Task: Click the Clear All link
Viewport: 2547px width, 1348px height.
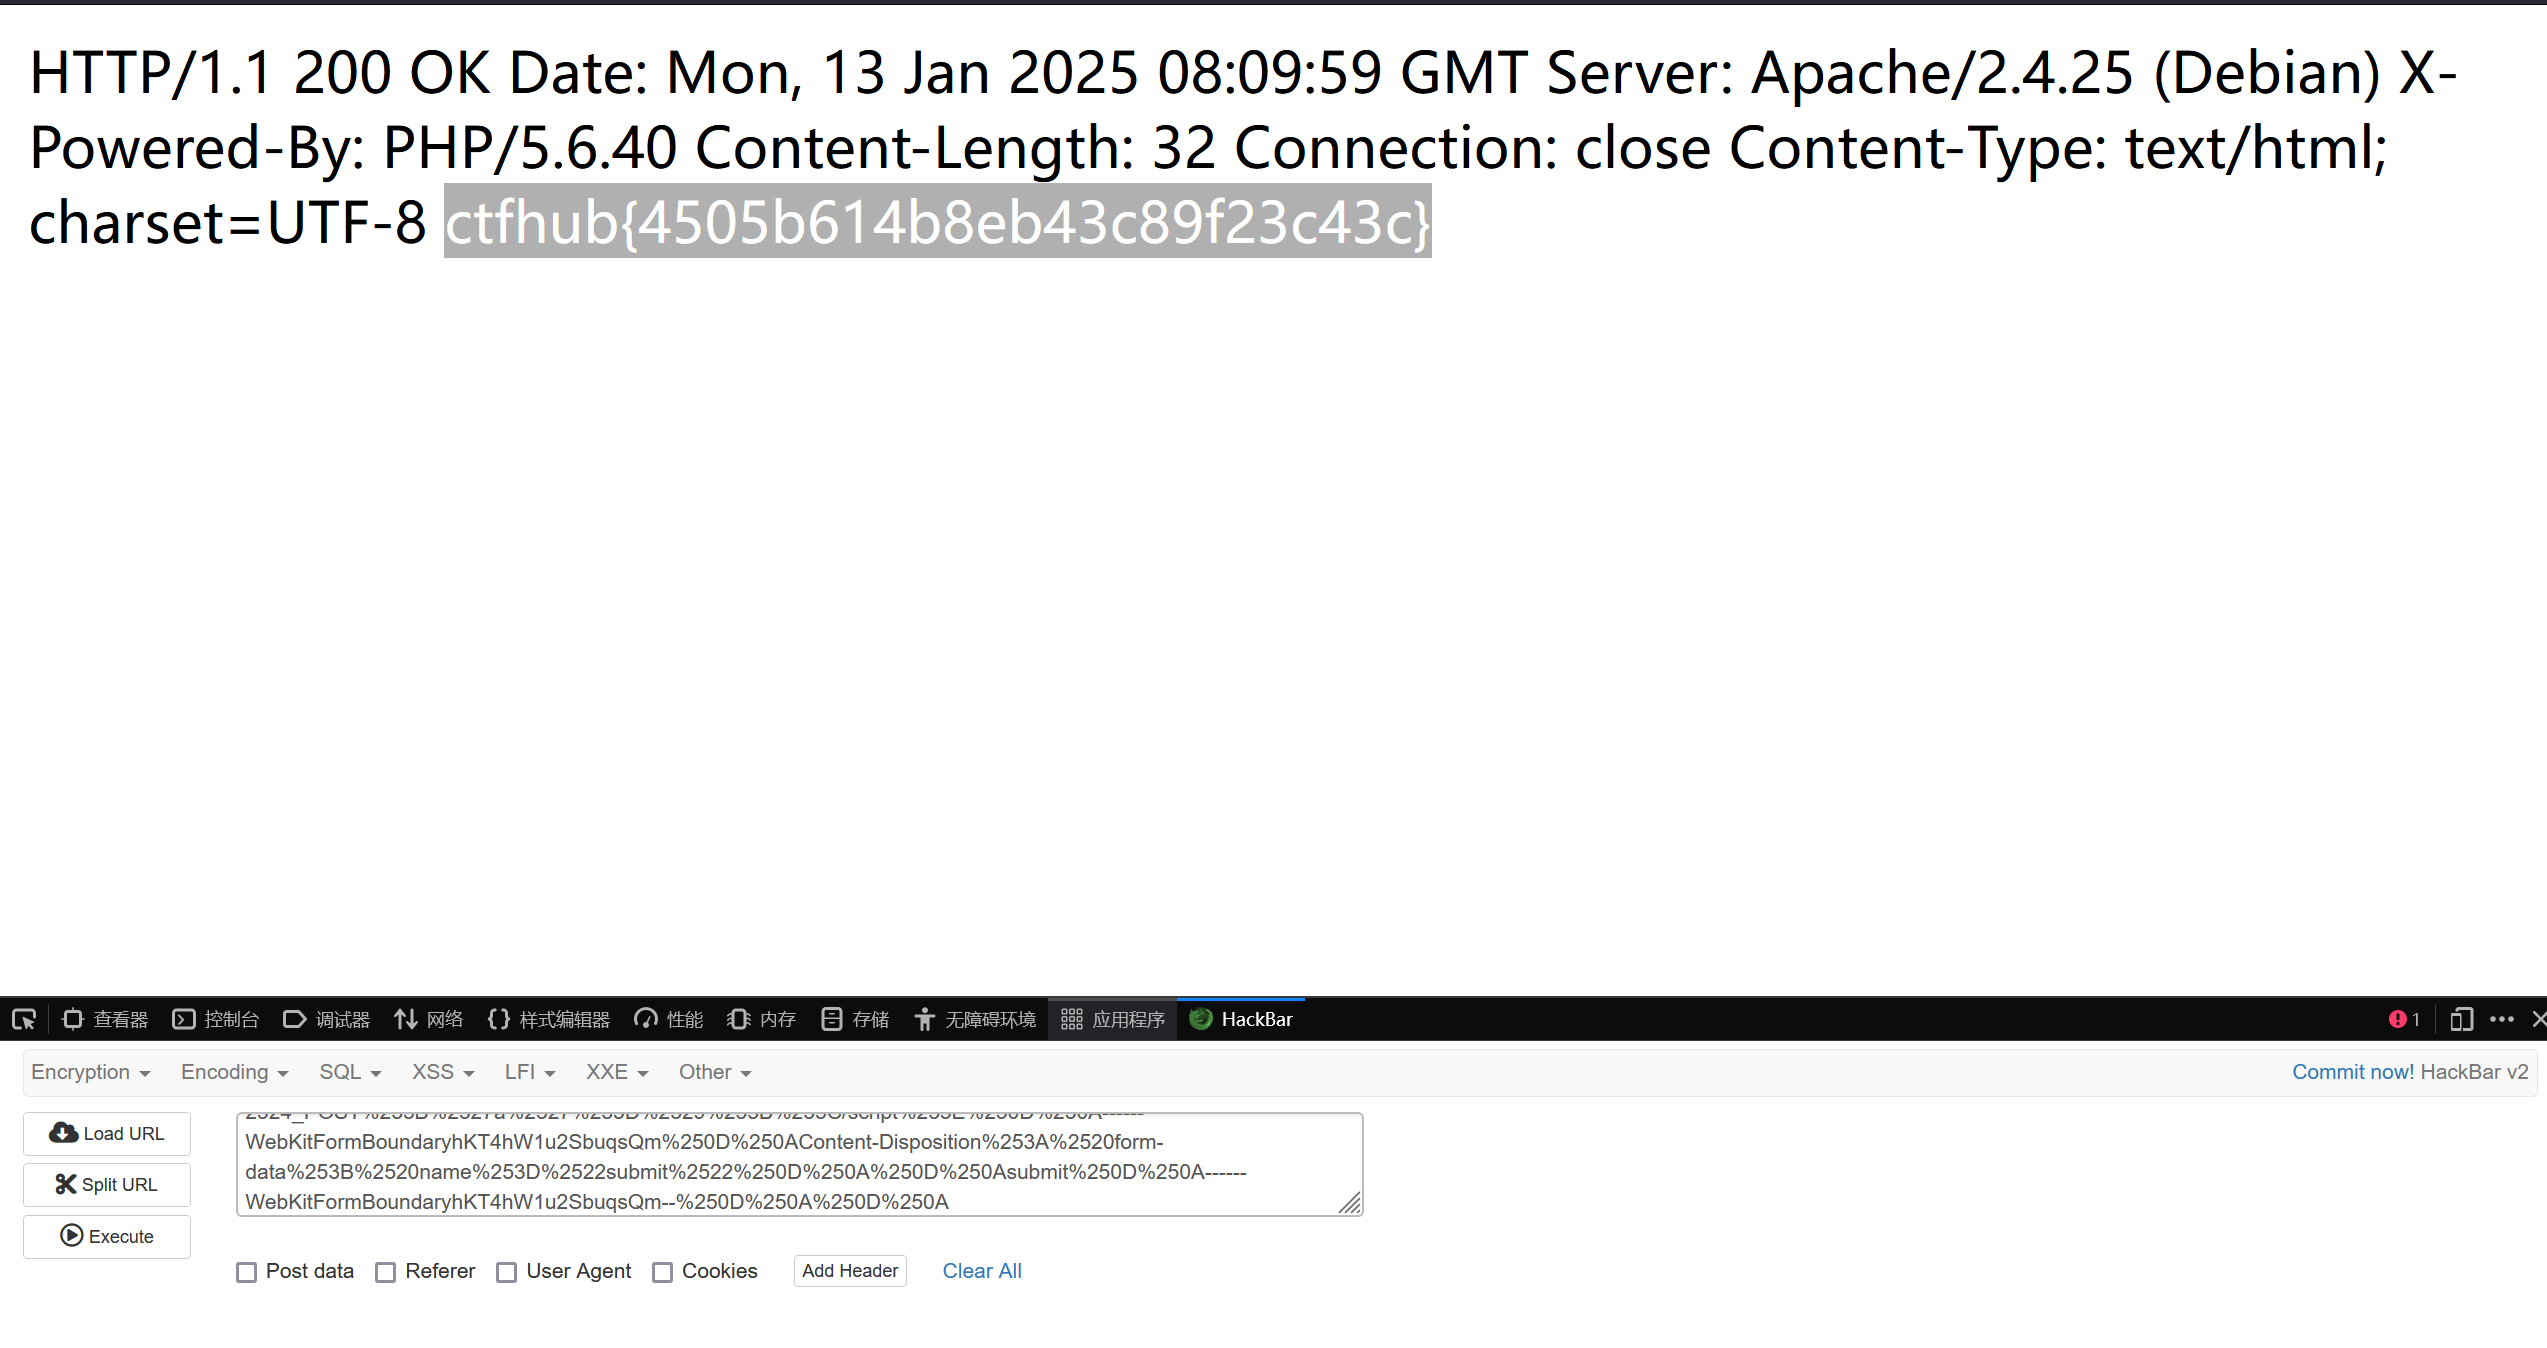Action: [981, 1271]
